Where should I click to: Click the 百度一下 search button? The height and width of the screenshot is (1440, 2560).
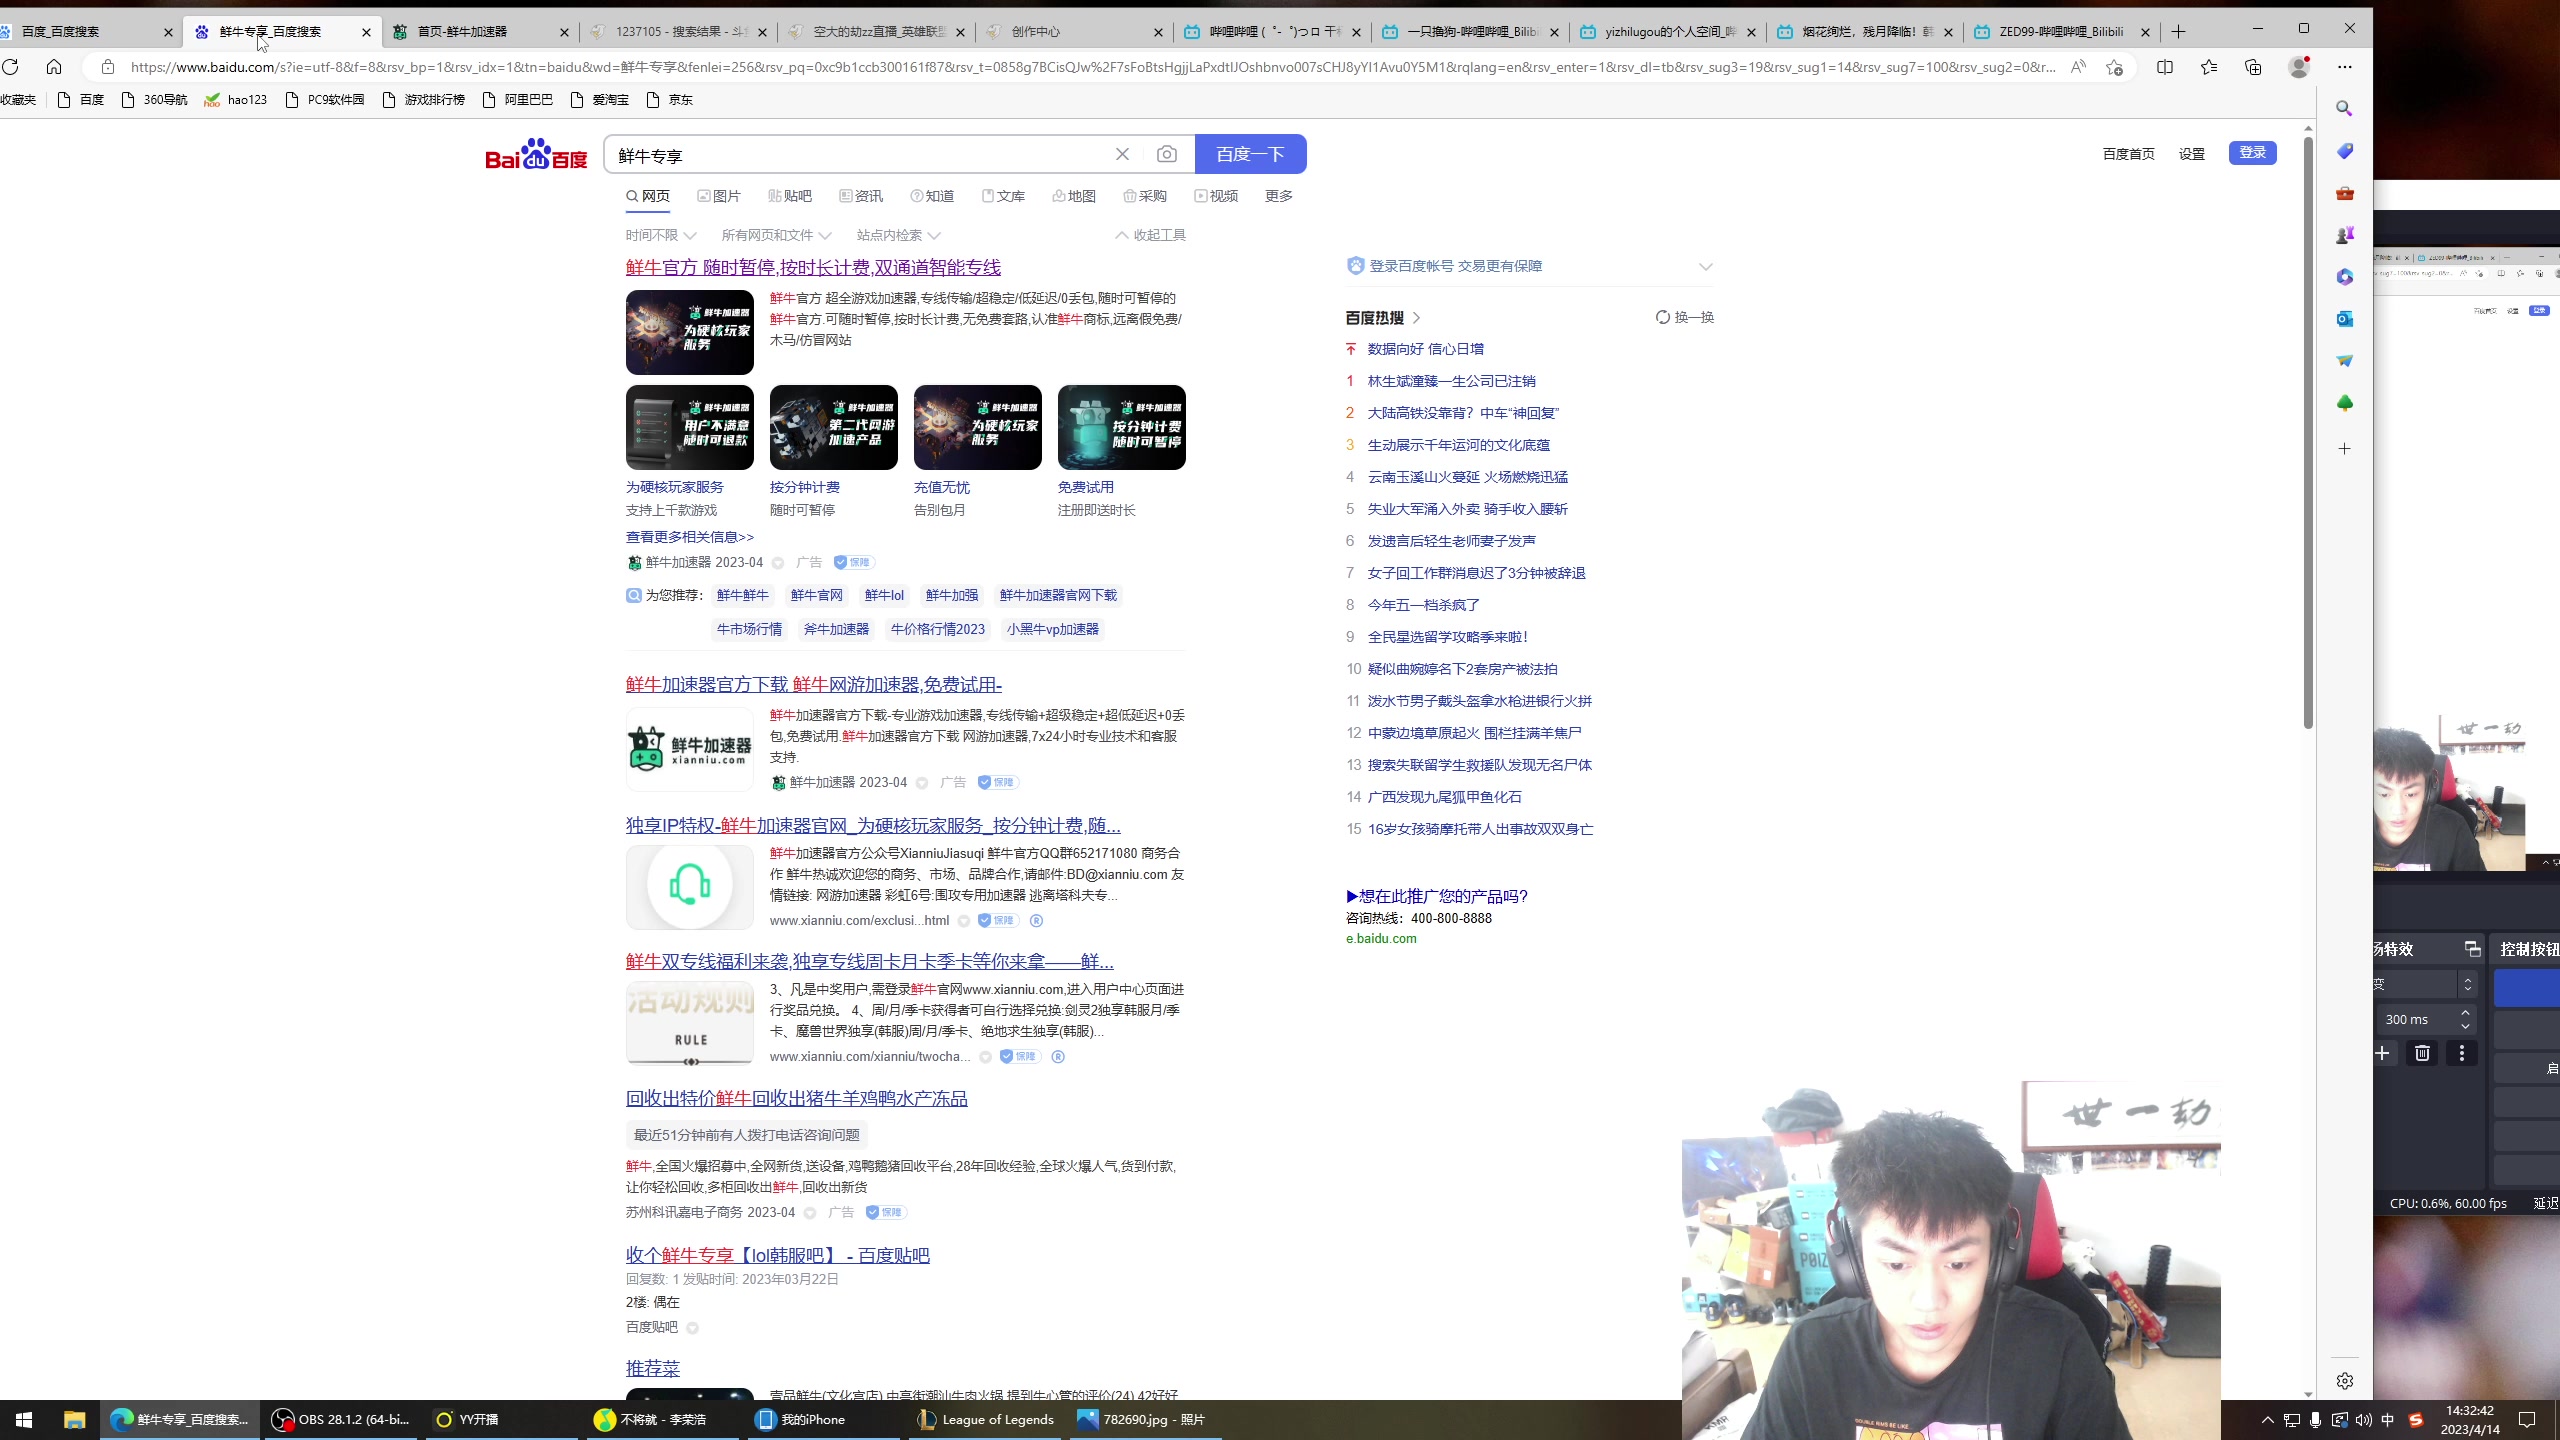point(1250,154)
